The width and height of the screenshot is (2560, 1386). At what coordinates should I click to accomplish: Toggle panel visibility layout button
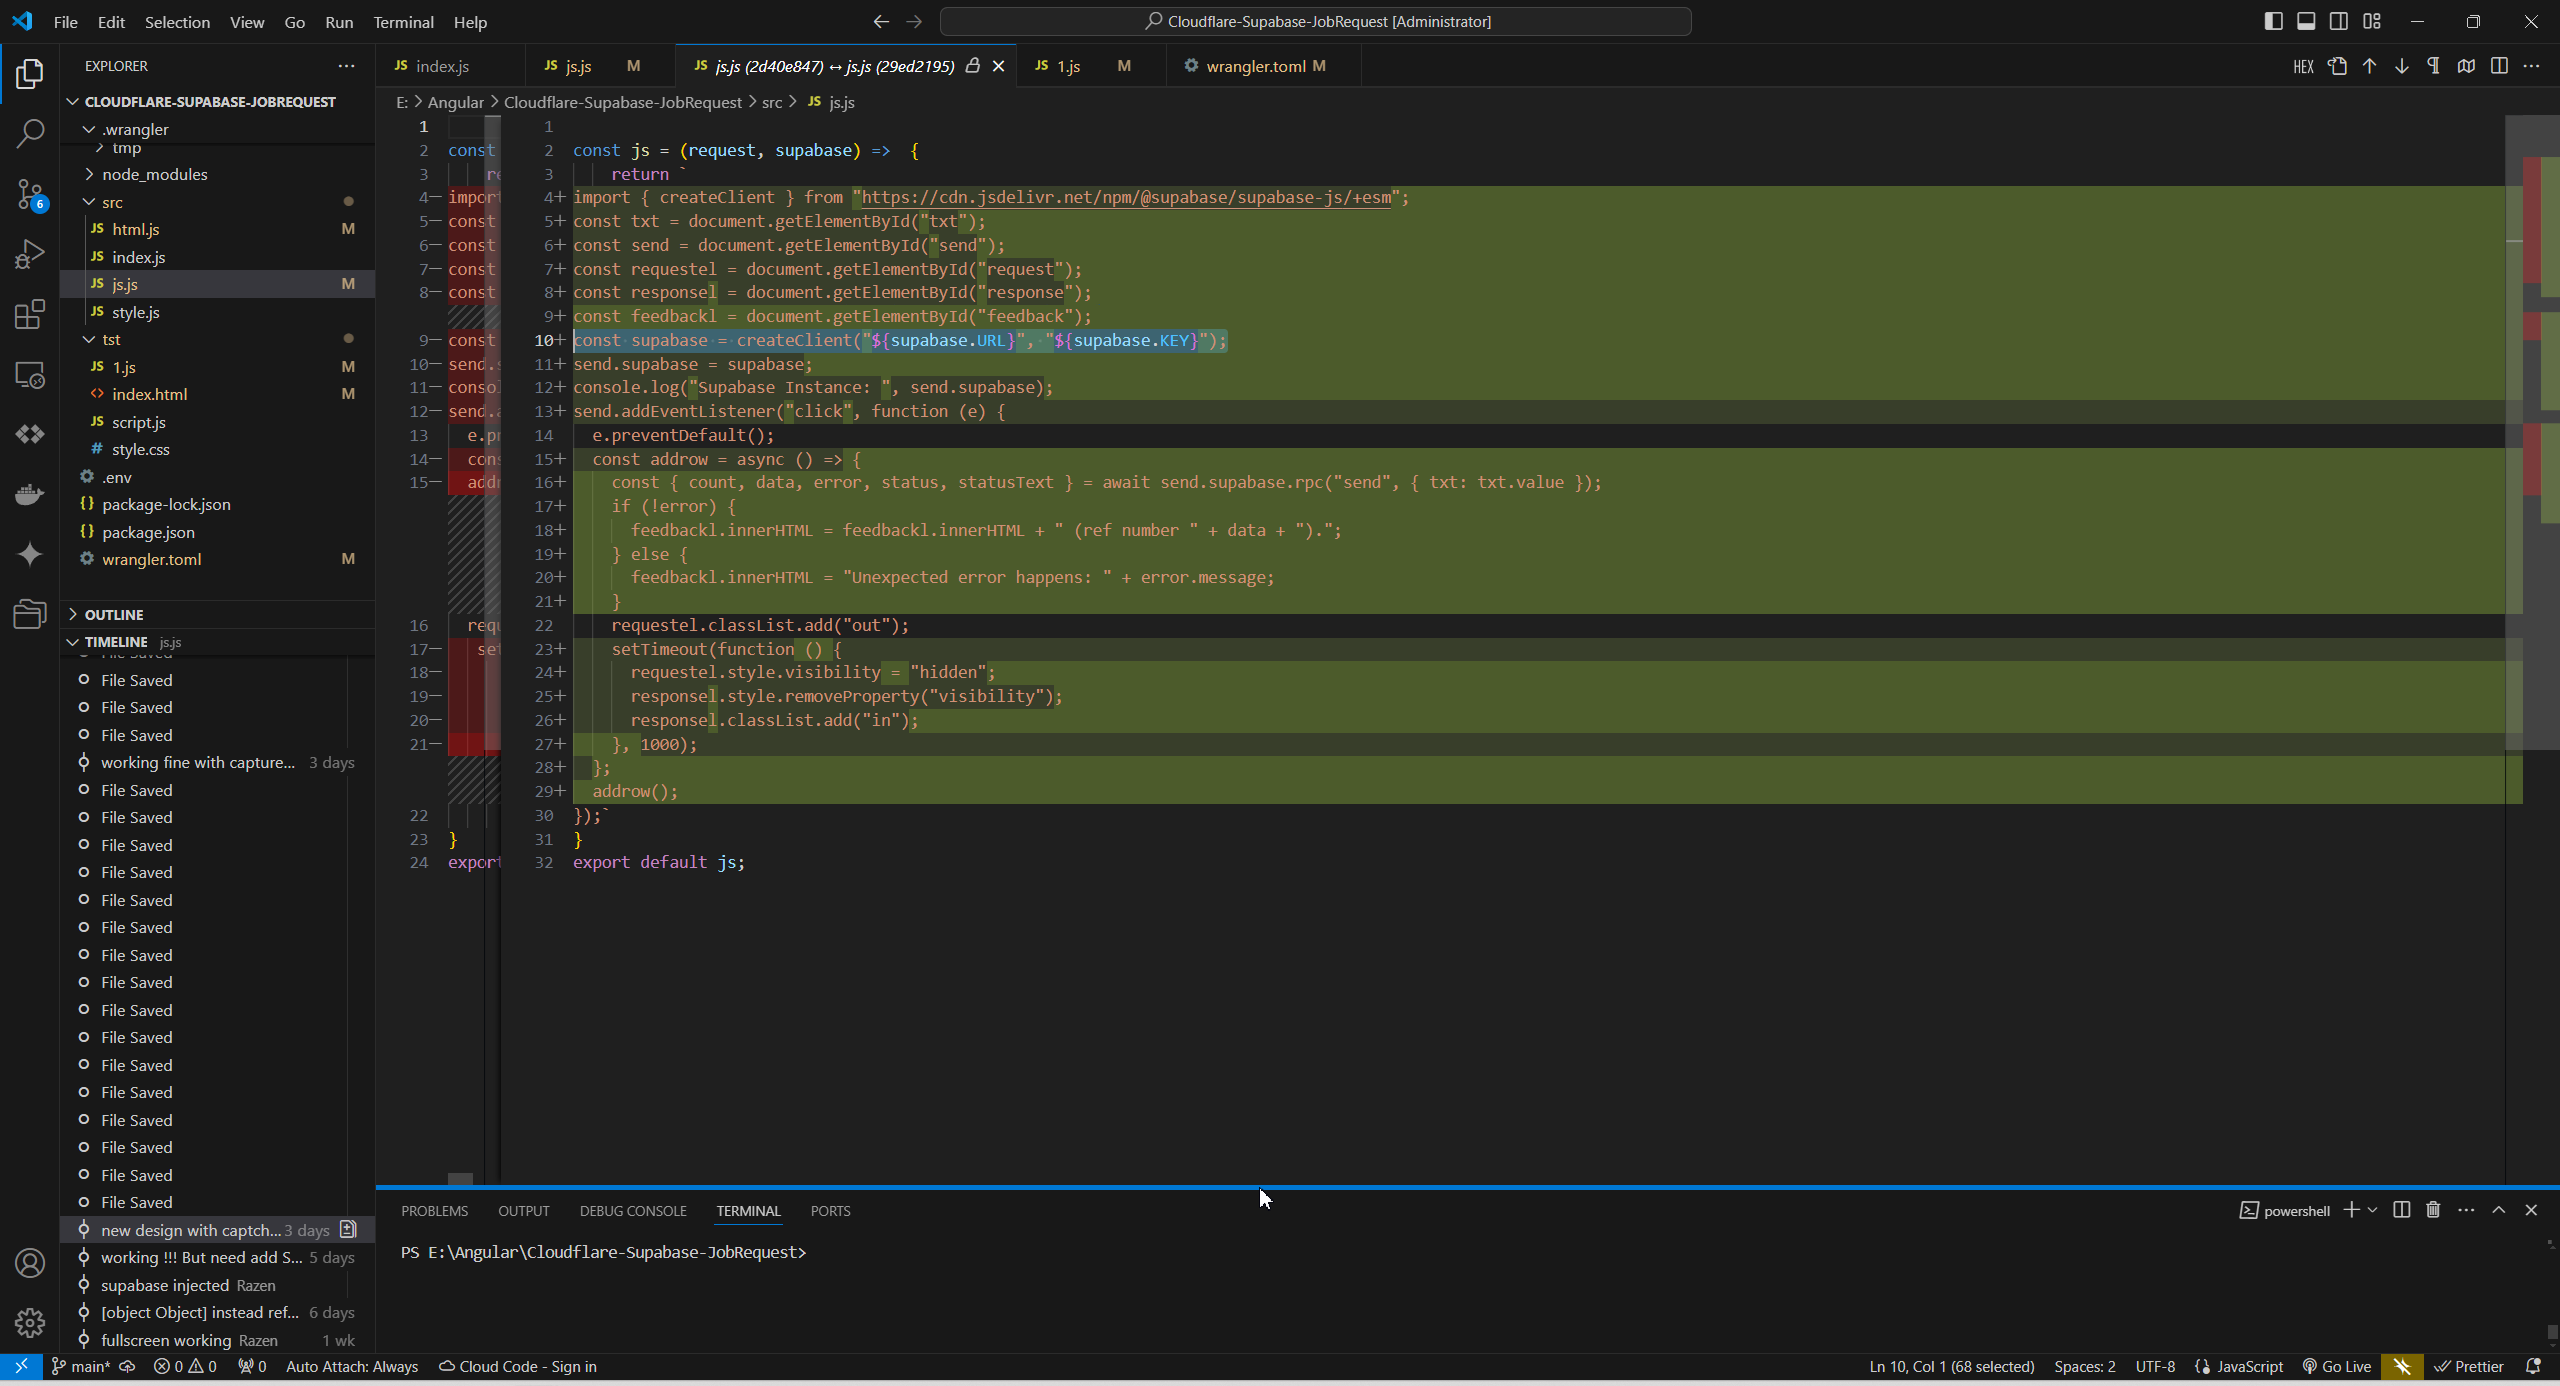pos(2306,21)
